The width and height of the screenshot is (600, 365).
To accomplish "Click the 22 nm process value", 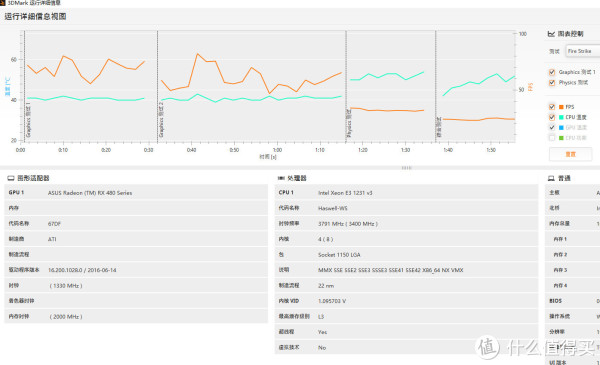I will pyautogui.click(x=326, y=286).
